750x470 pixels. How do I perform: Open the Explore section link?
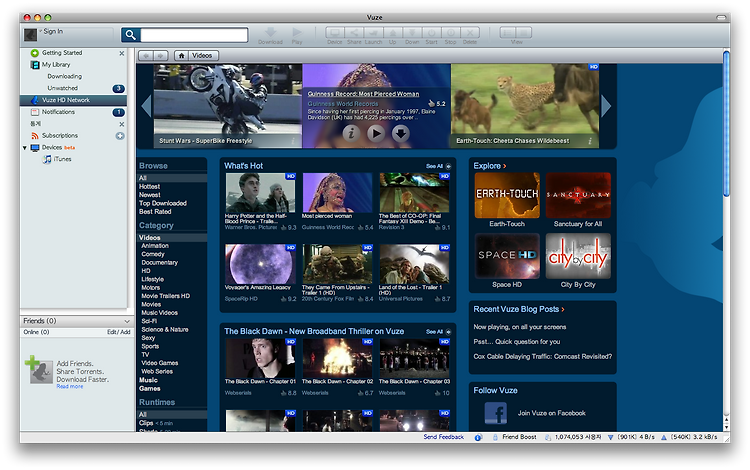(490, 166)
